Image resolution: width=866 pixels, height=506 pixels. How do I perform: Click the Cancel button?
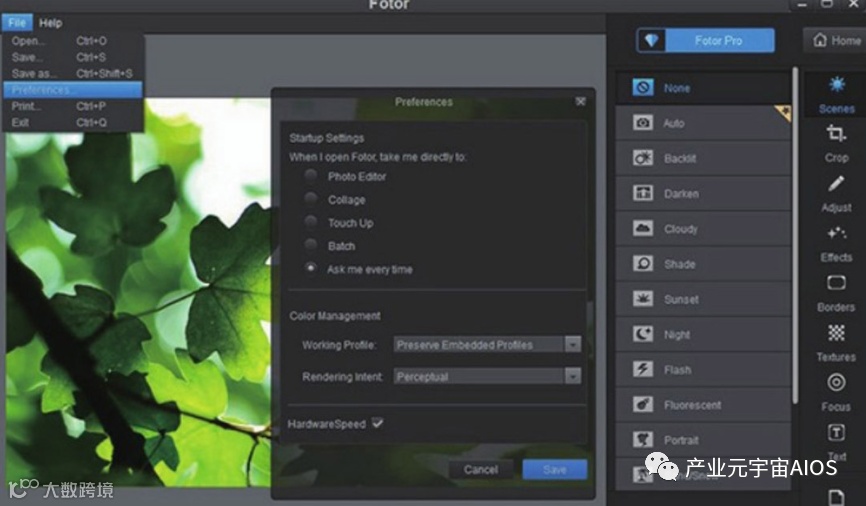point(481,469)
